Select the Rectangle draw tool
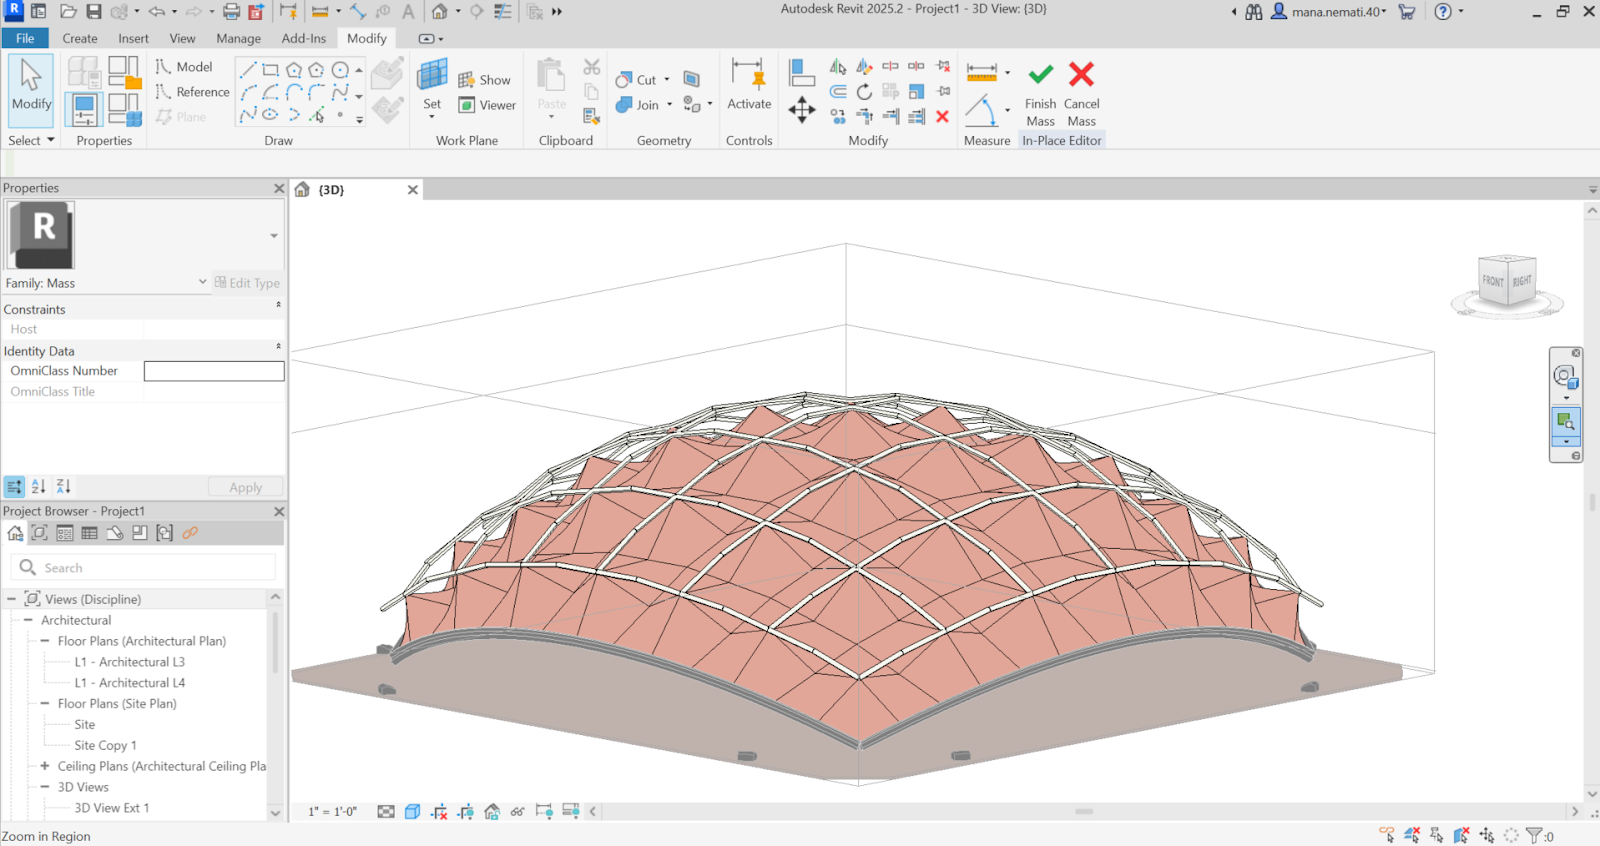Image resolution: width=1600 pixels, height=846 pixels. pos(270,70)
